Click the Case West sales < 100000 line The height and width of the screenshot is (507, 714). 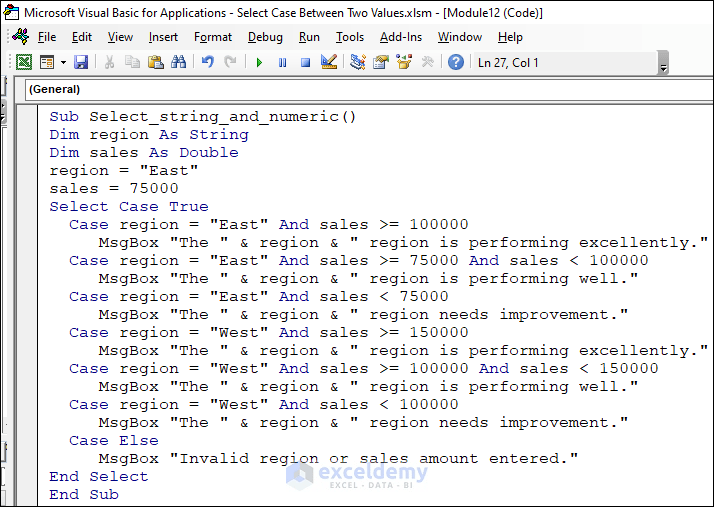pos(264,405)
